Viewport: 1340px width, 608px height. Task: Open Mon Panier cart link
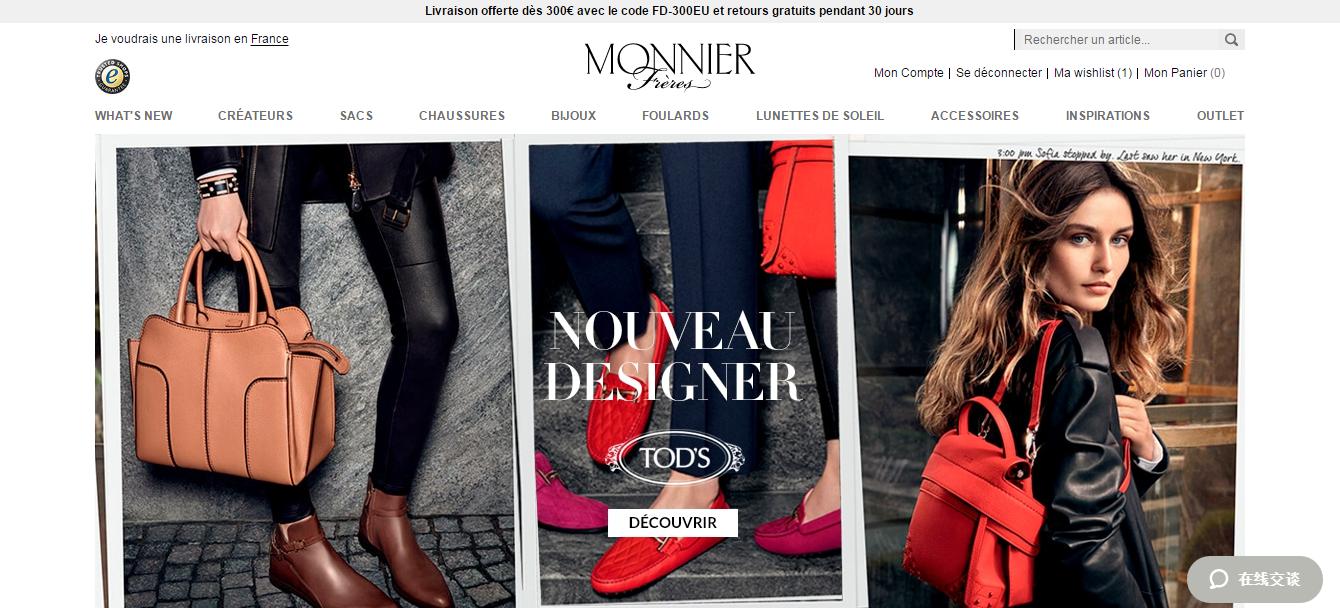[x=1184, y=73]
